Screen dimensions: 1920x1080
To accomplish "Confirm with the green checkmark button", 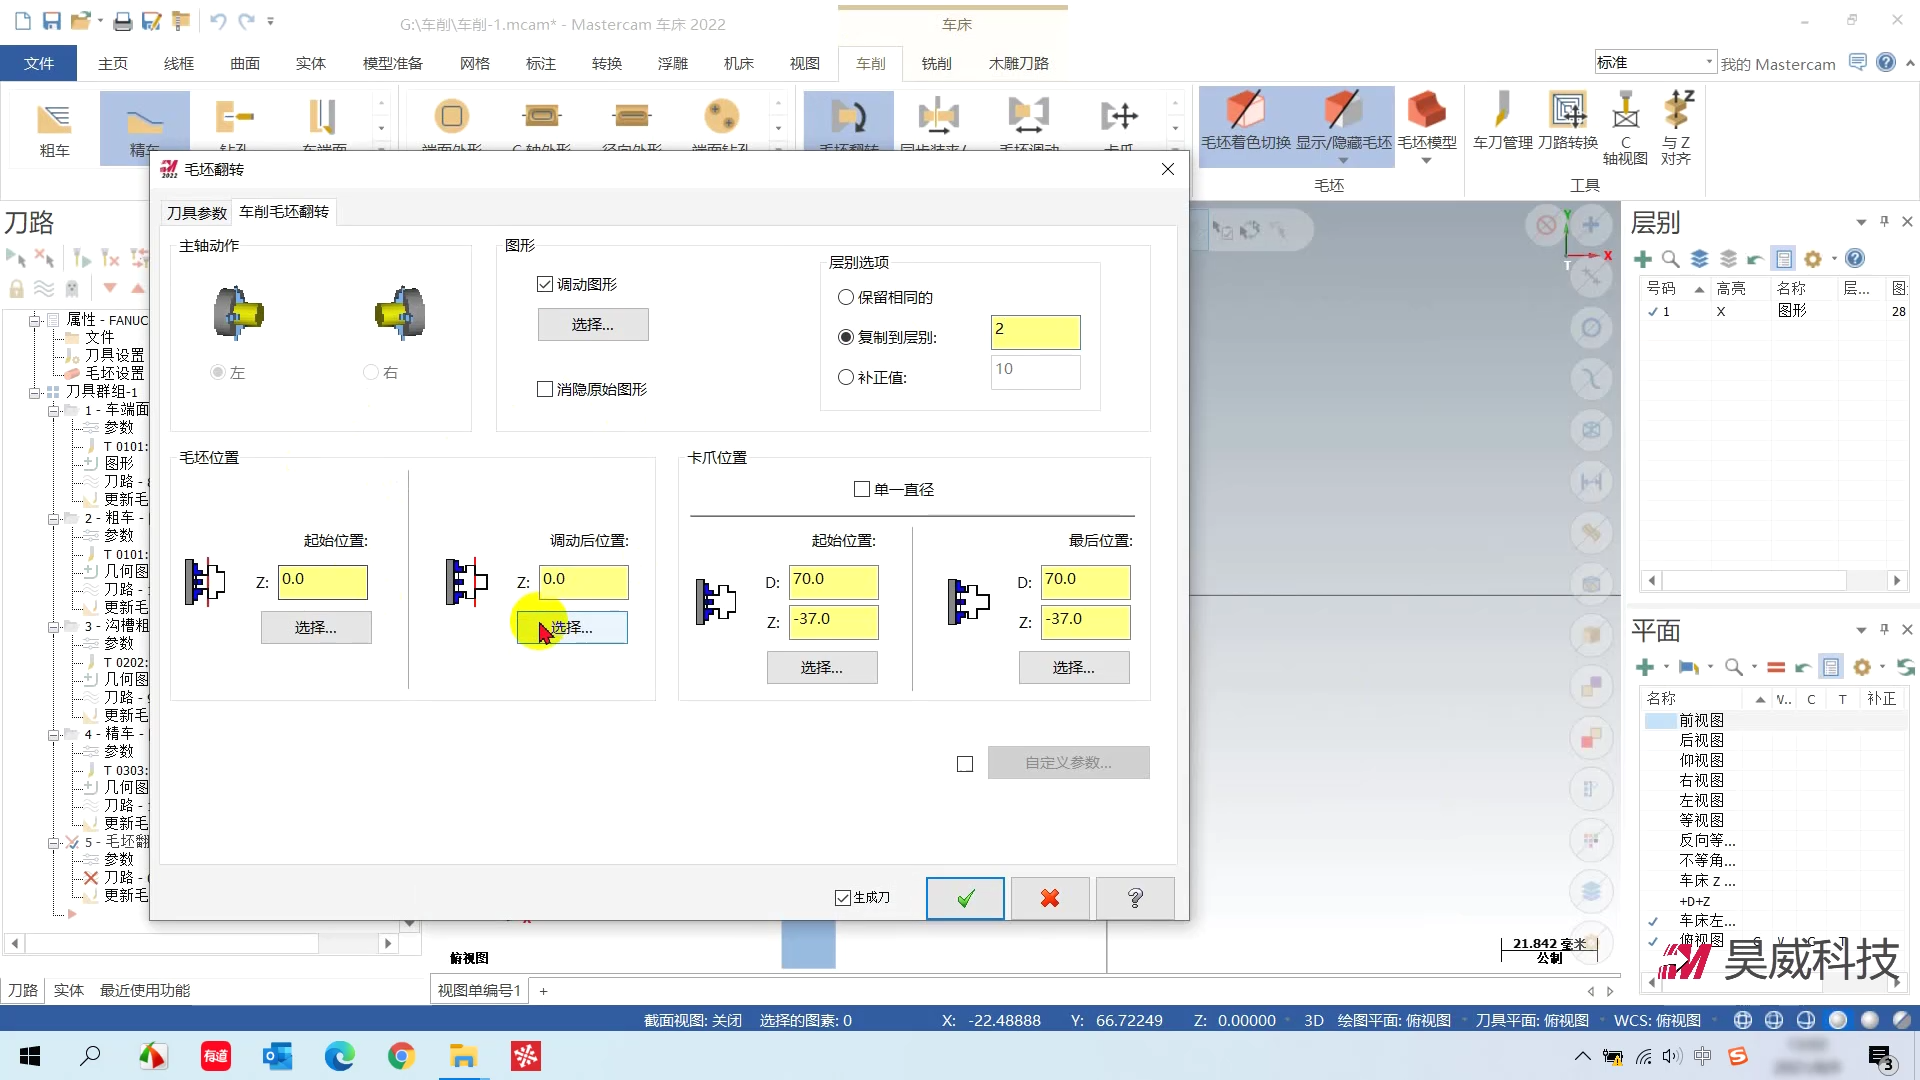I will pos(964,898).
